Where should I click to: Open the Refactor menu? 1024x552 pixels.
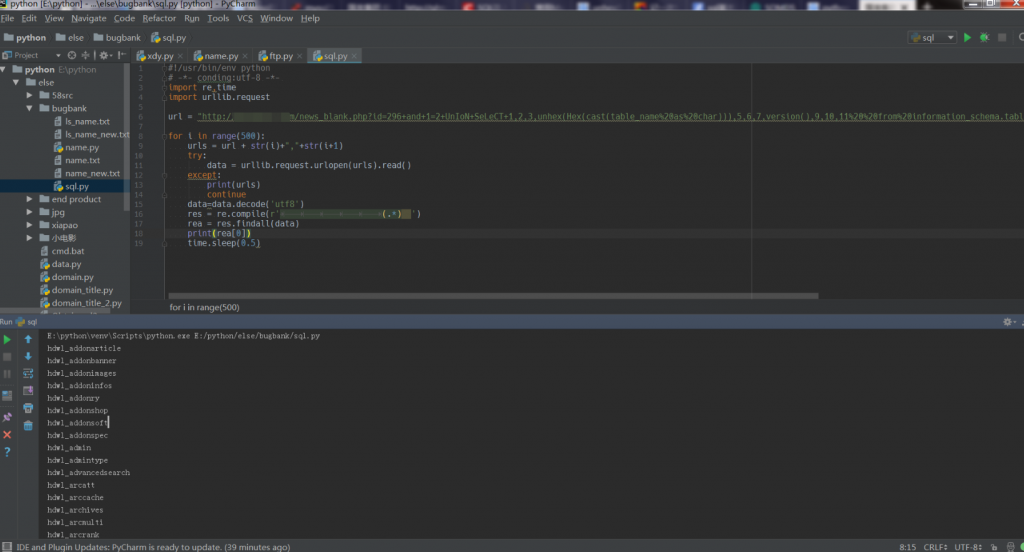point(159,18)
